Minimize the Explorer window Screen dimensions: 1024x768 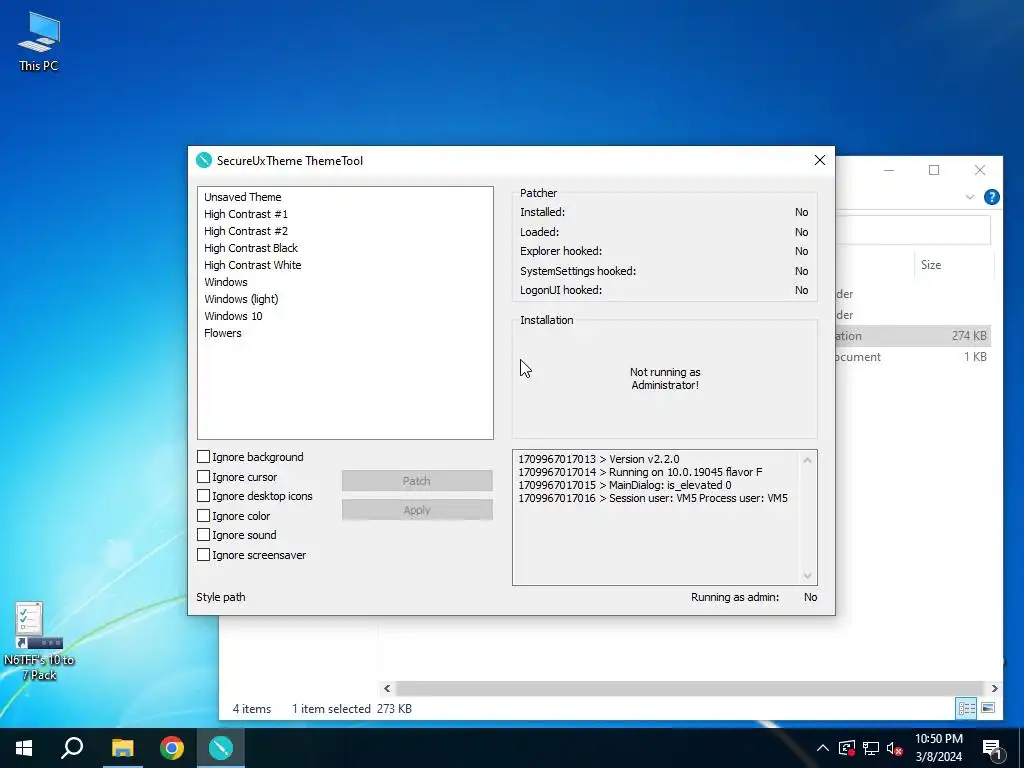[889, 170]
